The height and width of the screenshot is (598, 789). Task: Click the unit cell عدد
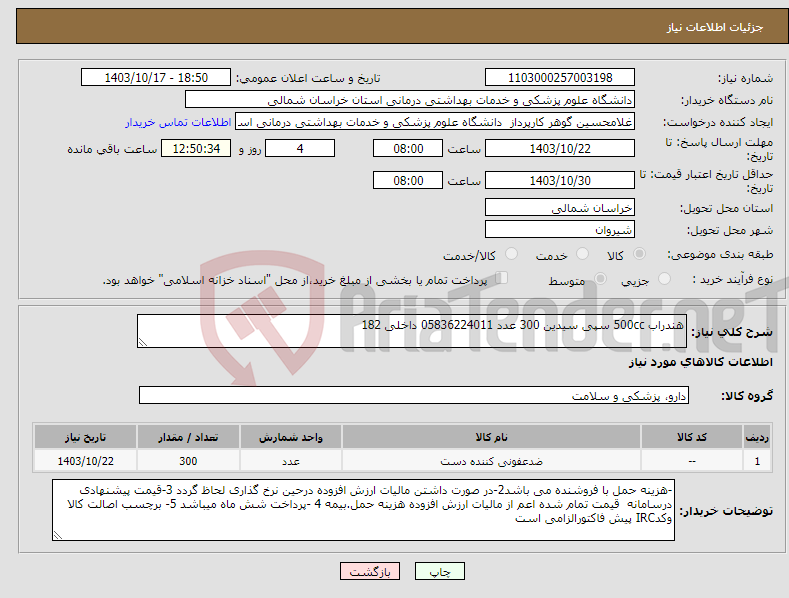click(291, 461)
